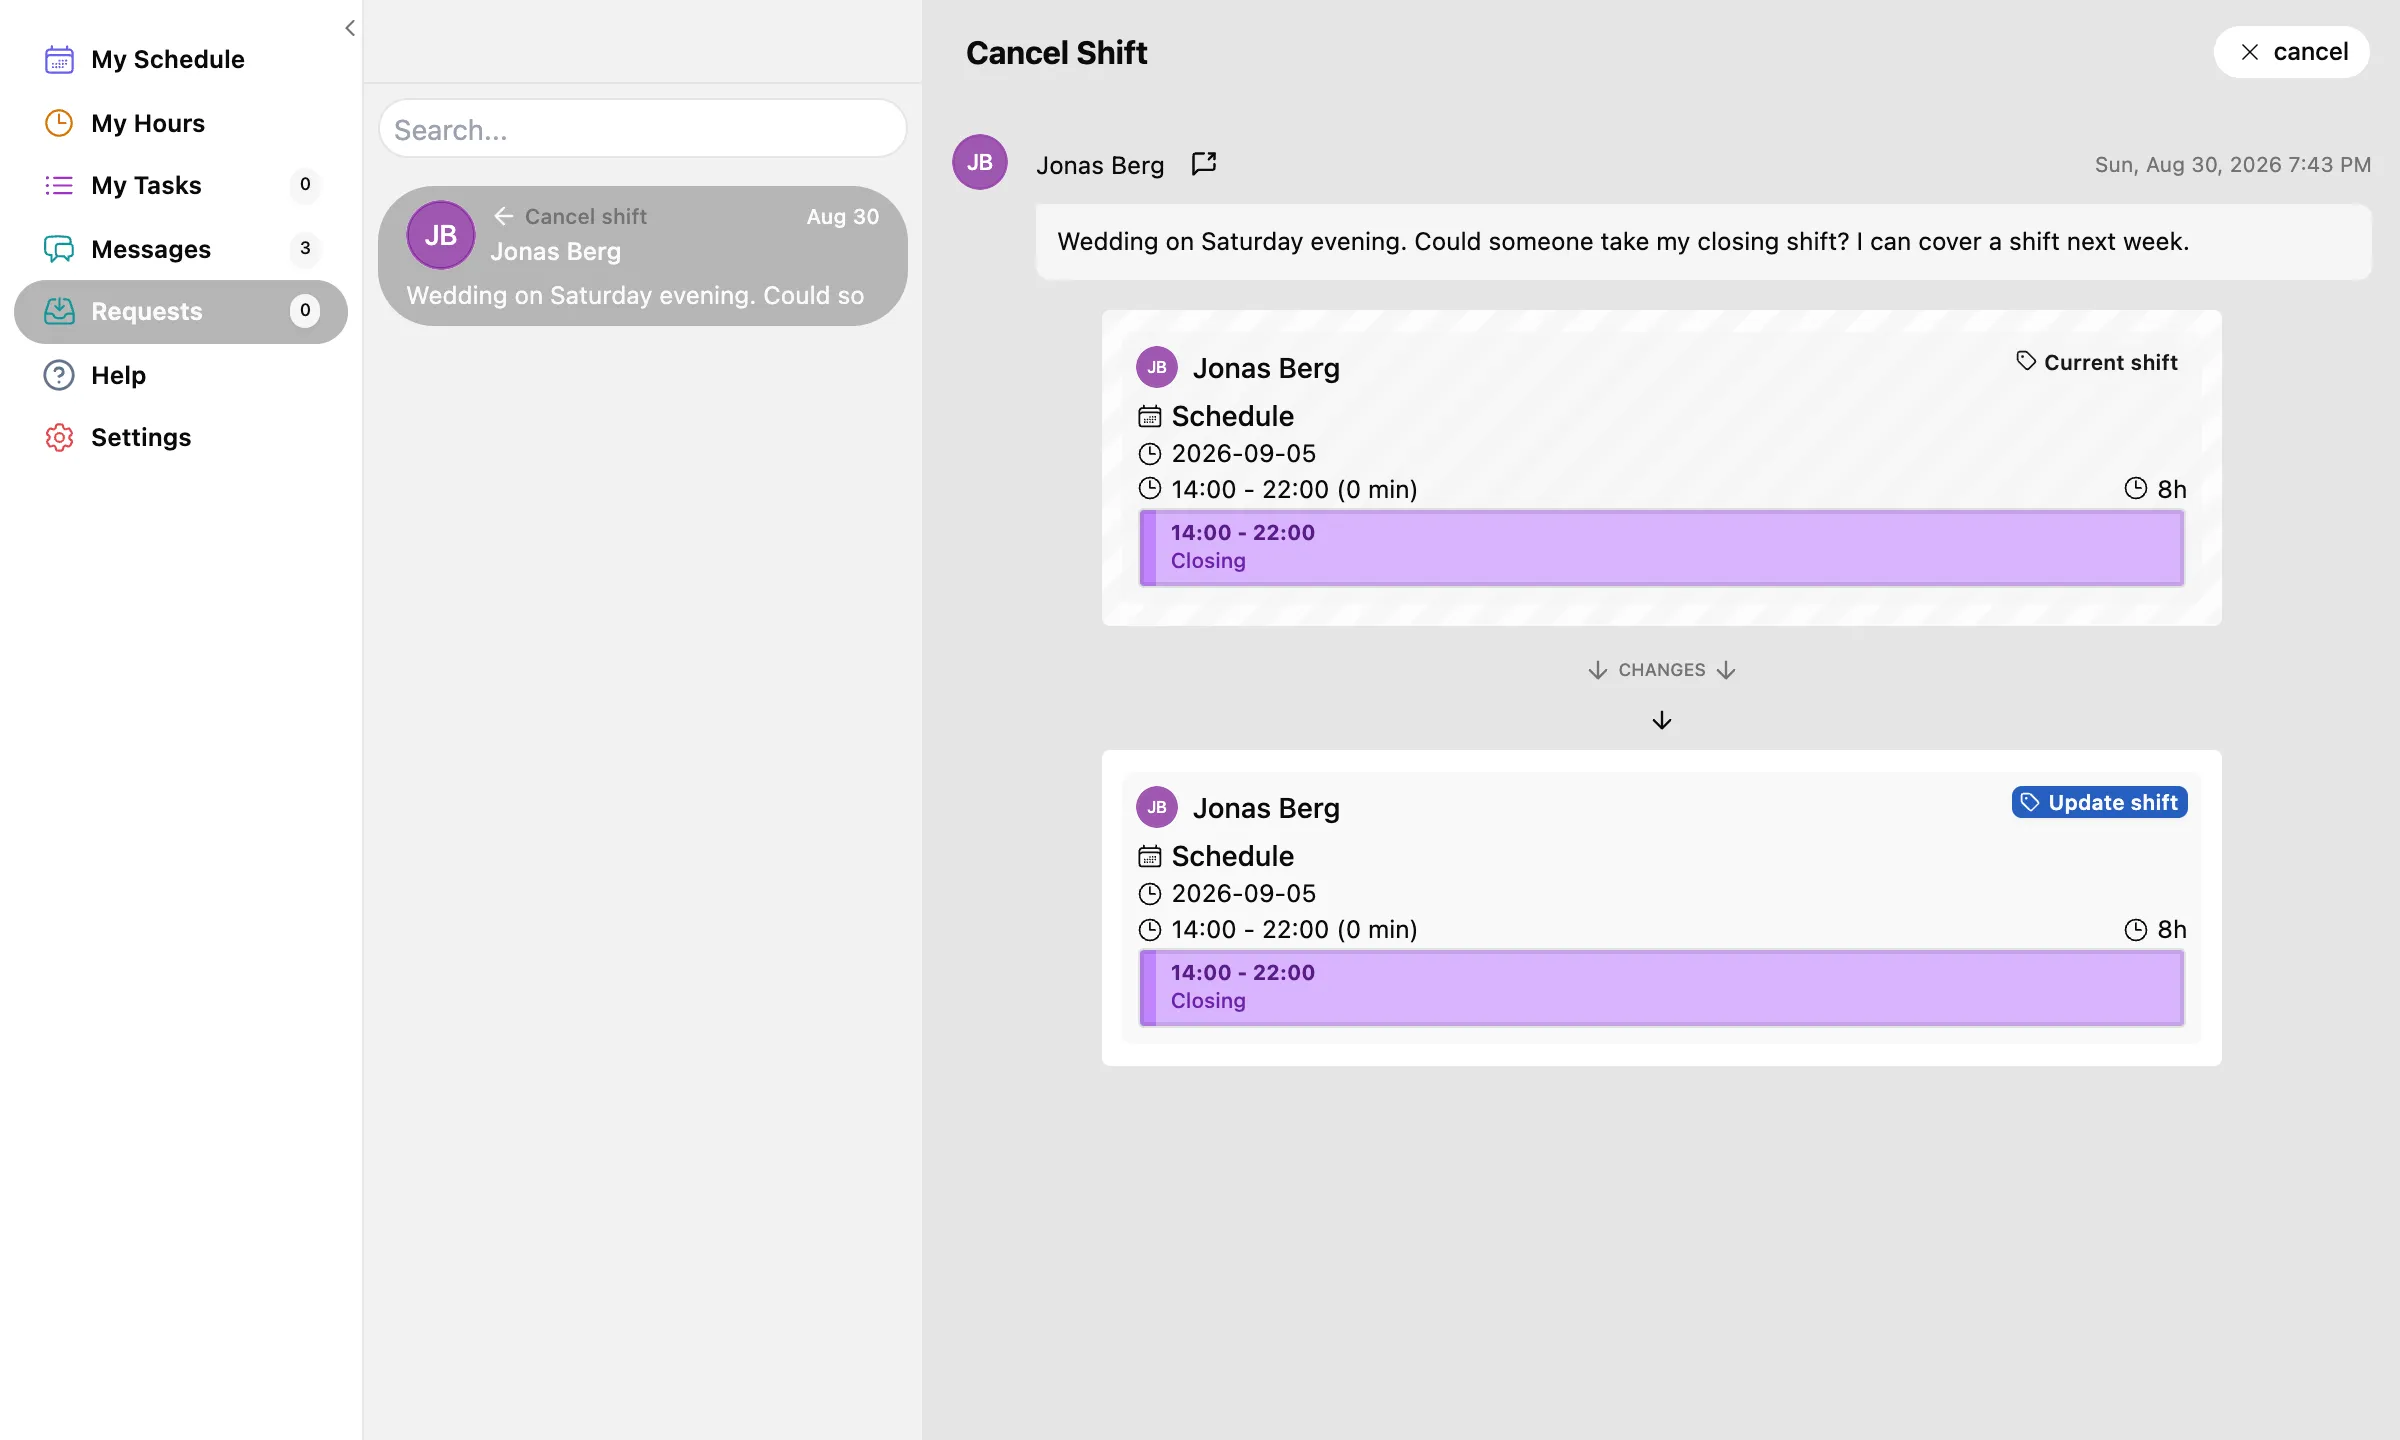Open message icon next to Jonas Berg

(x=1204, y=163)
